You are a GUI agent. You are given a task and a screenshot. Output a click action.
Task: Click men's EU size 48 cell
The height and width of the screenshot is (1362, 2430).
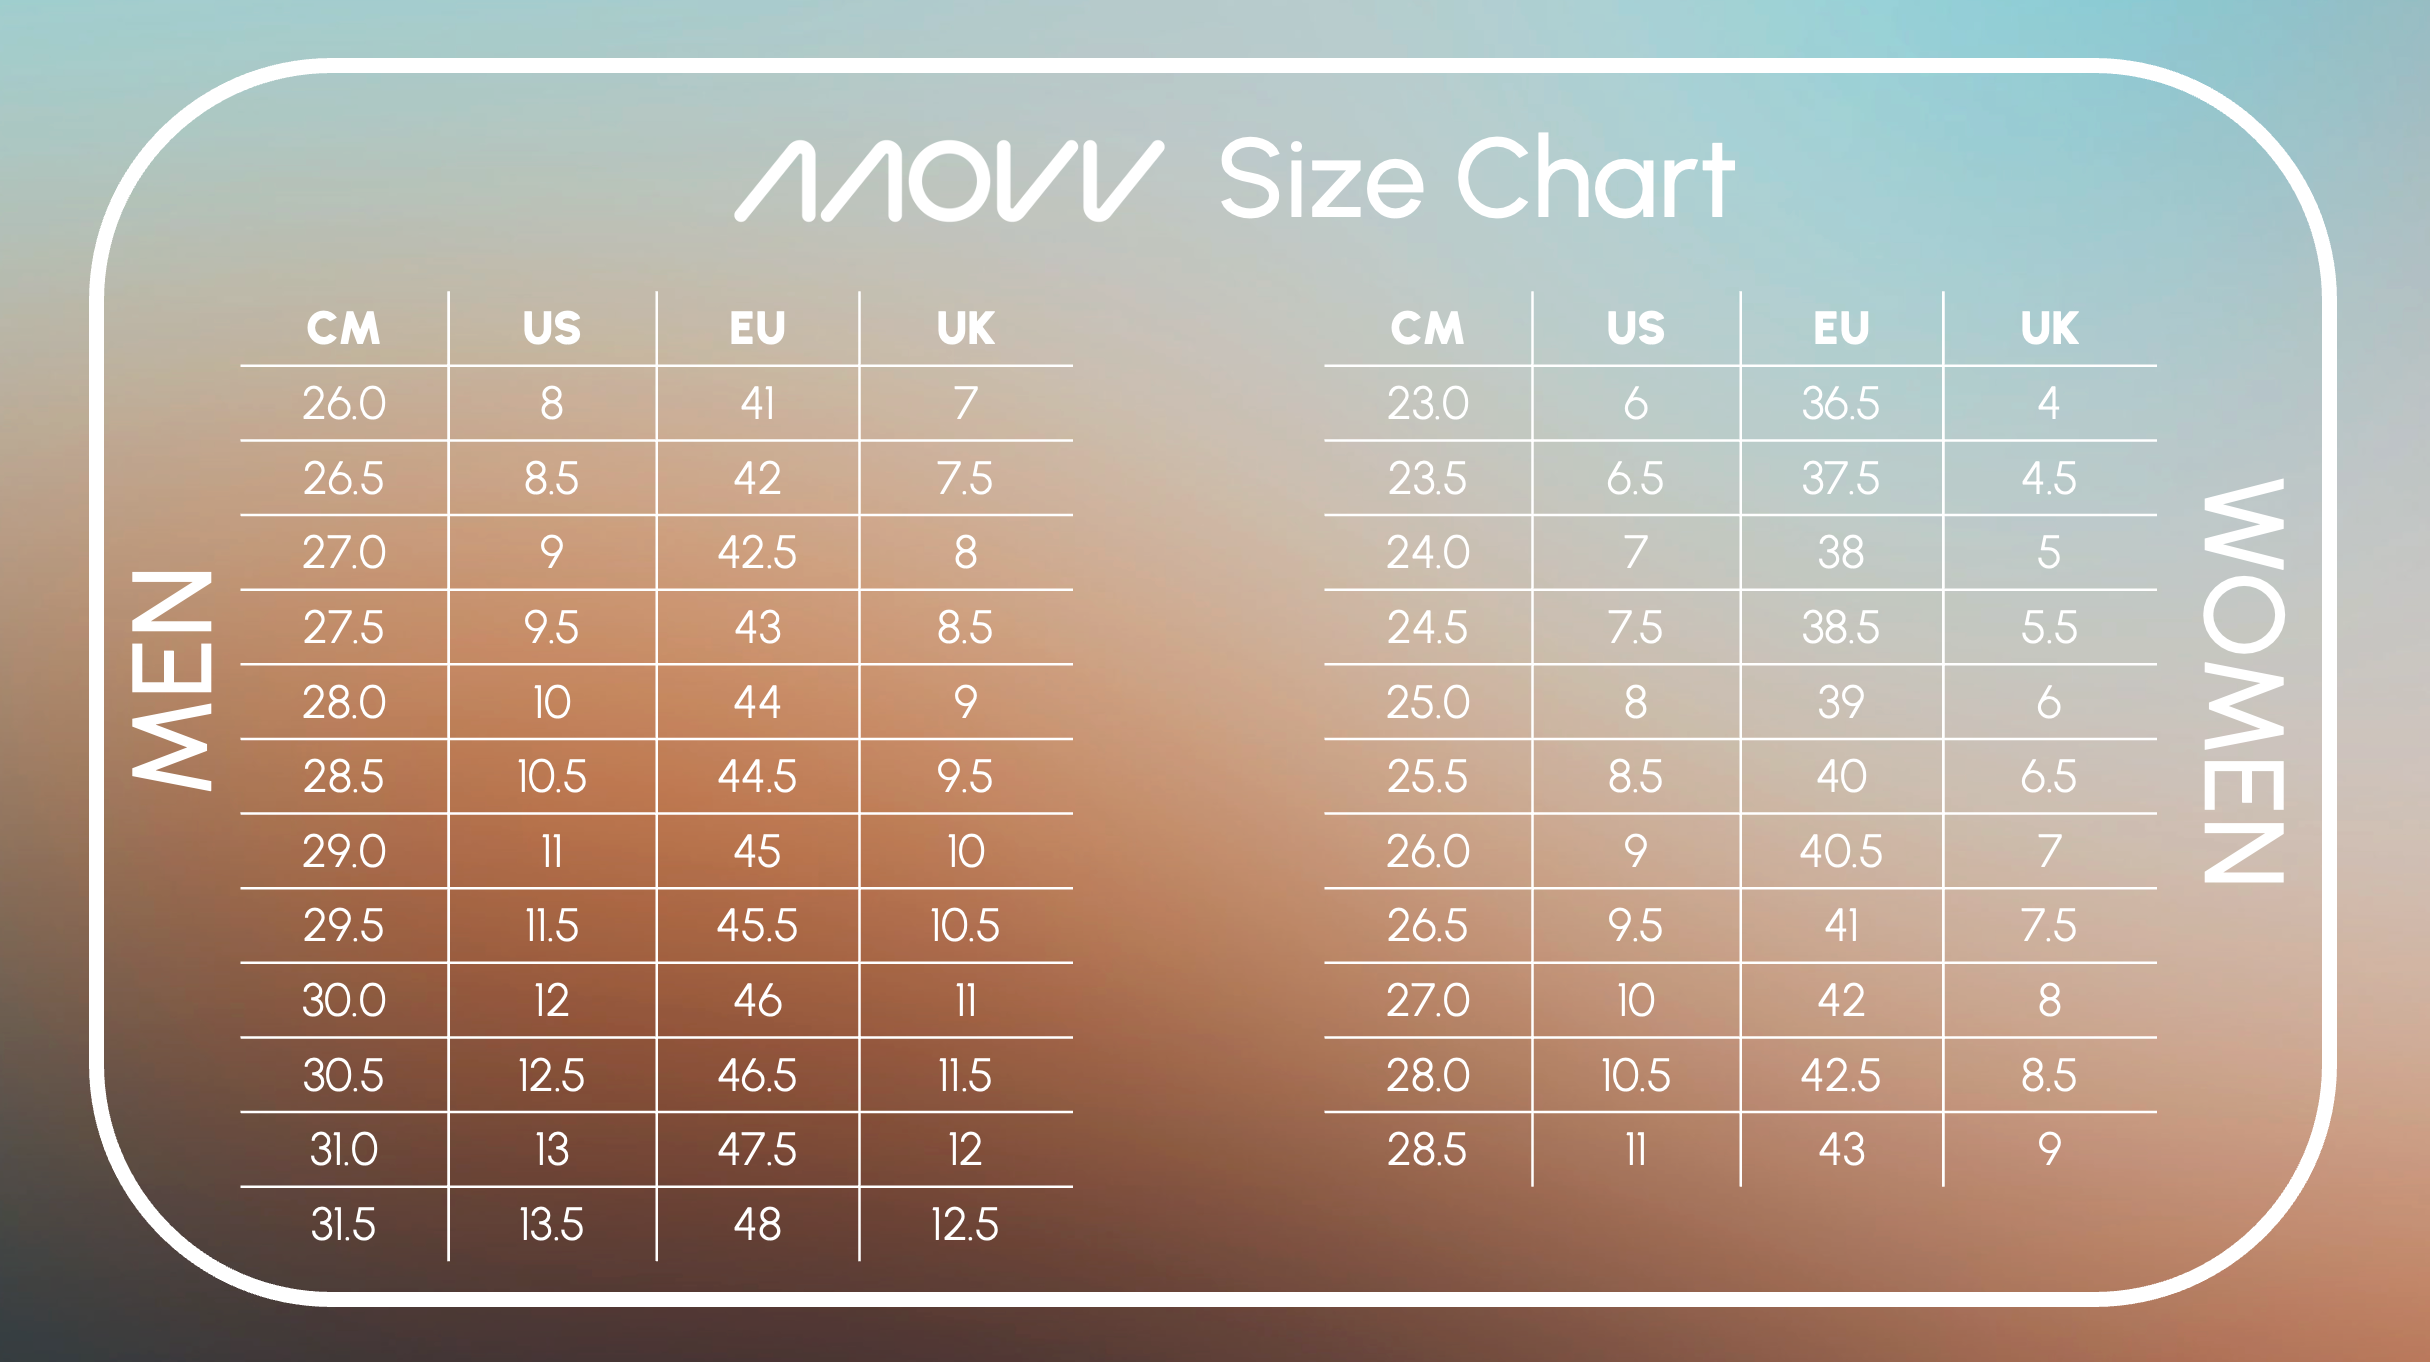(757, 1225)
